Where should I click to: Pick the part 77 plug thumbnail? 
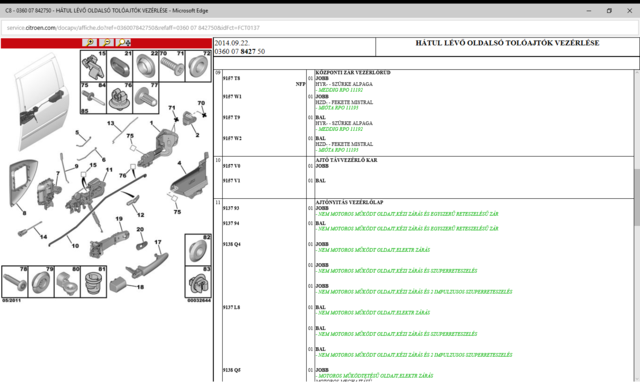tap(146, 98)
